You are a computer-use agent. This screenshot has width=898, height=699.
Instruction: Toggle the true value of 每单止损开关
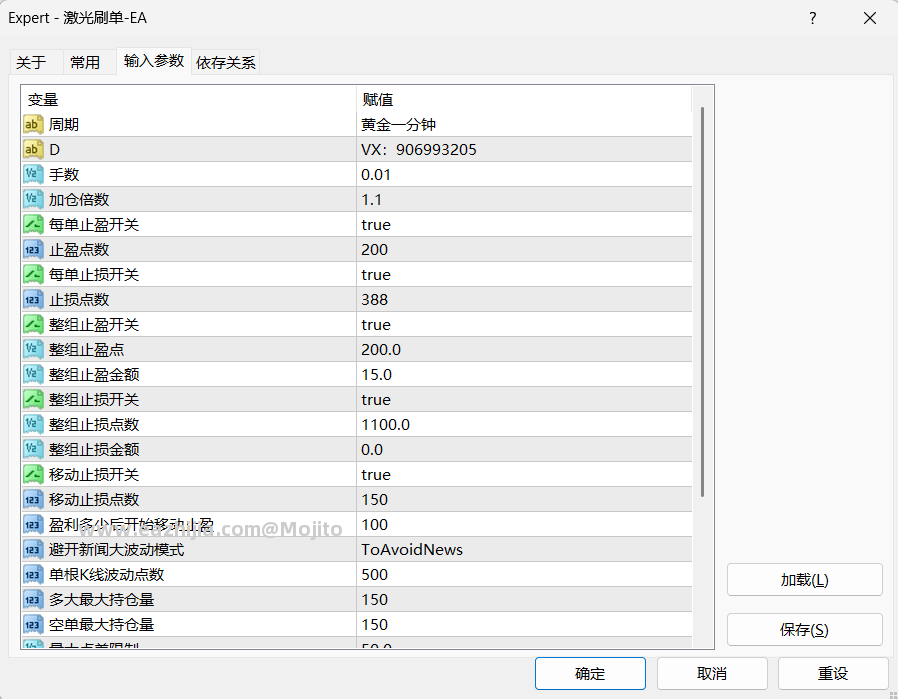pos(524,274)
